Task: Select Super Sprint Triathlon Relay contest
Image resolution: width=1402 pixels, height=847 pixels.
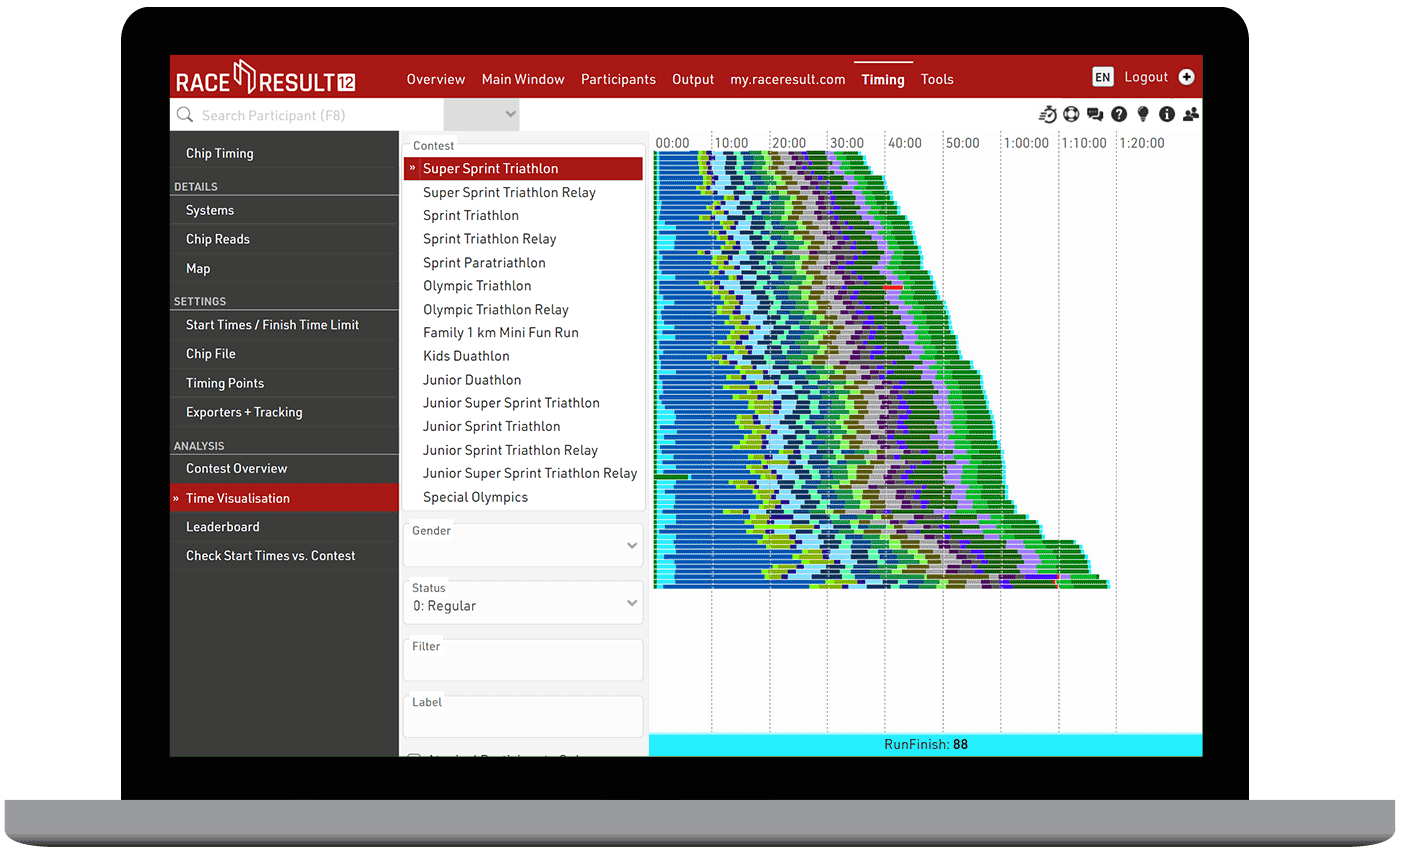Action: pos(523,192)
